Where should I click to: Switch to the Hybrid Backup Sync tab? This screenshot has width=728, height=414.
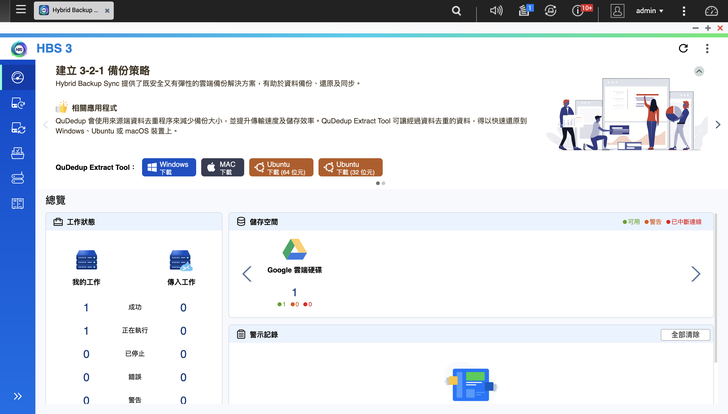coord(73,10)
